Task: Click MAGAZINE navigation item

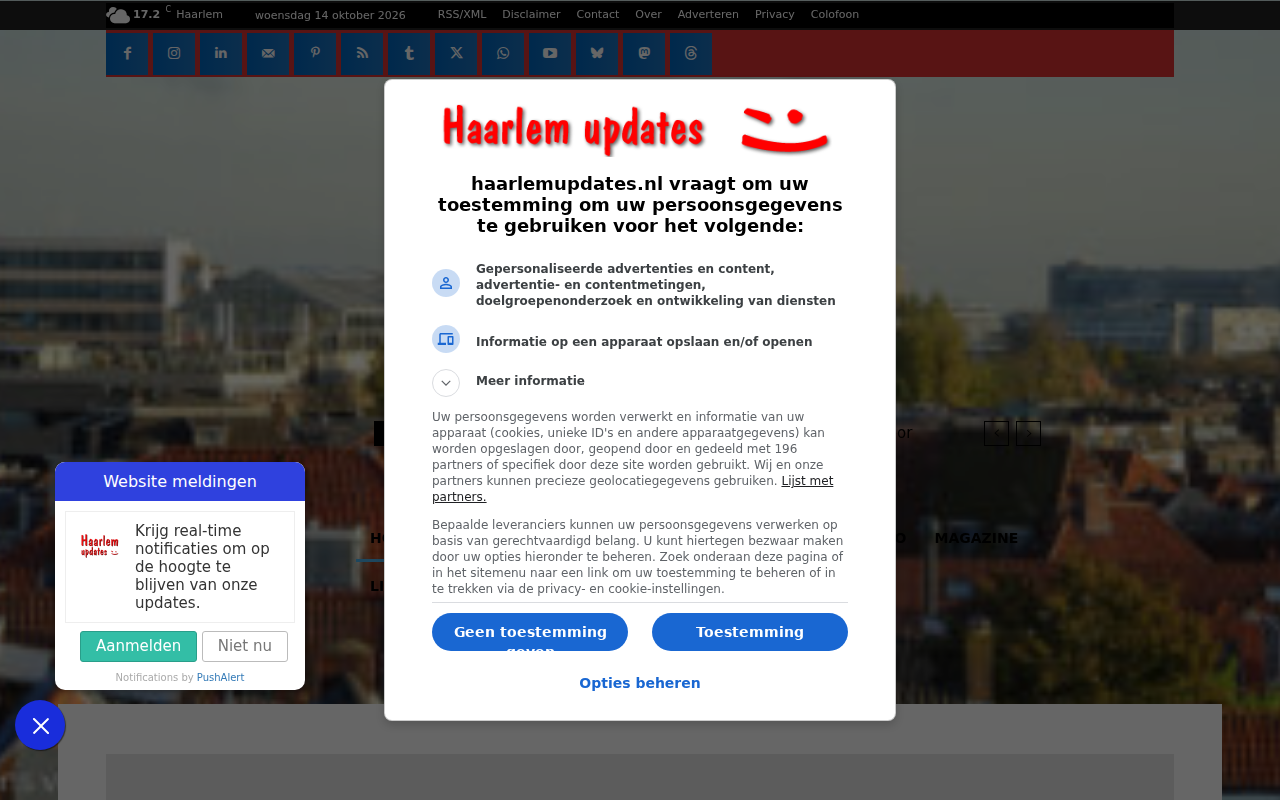Action: 976,538
